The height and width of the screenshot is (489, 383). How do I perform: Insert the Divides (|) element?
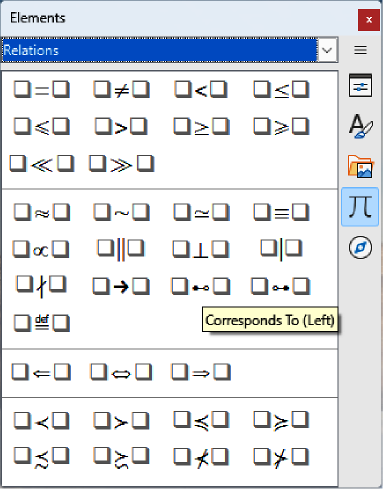pyautogui.click(x=281, y=249)
